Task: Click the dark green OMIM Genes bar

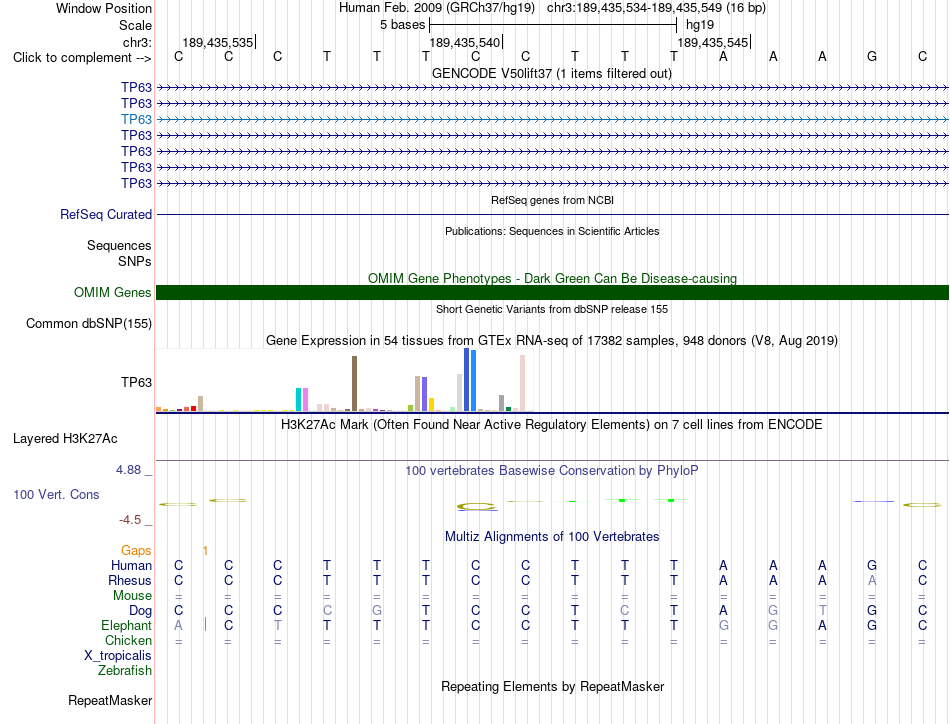Action: tap(552, 293)
